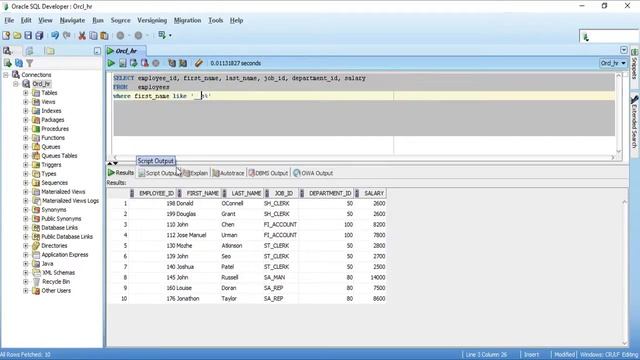Image resolution: width=640 pixels, height=360 pixels.
Task: Collapse the Connections tree node
Action: pyautogui.click(x=6, y=75)
